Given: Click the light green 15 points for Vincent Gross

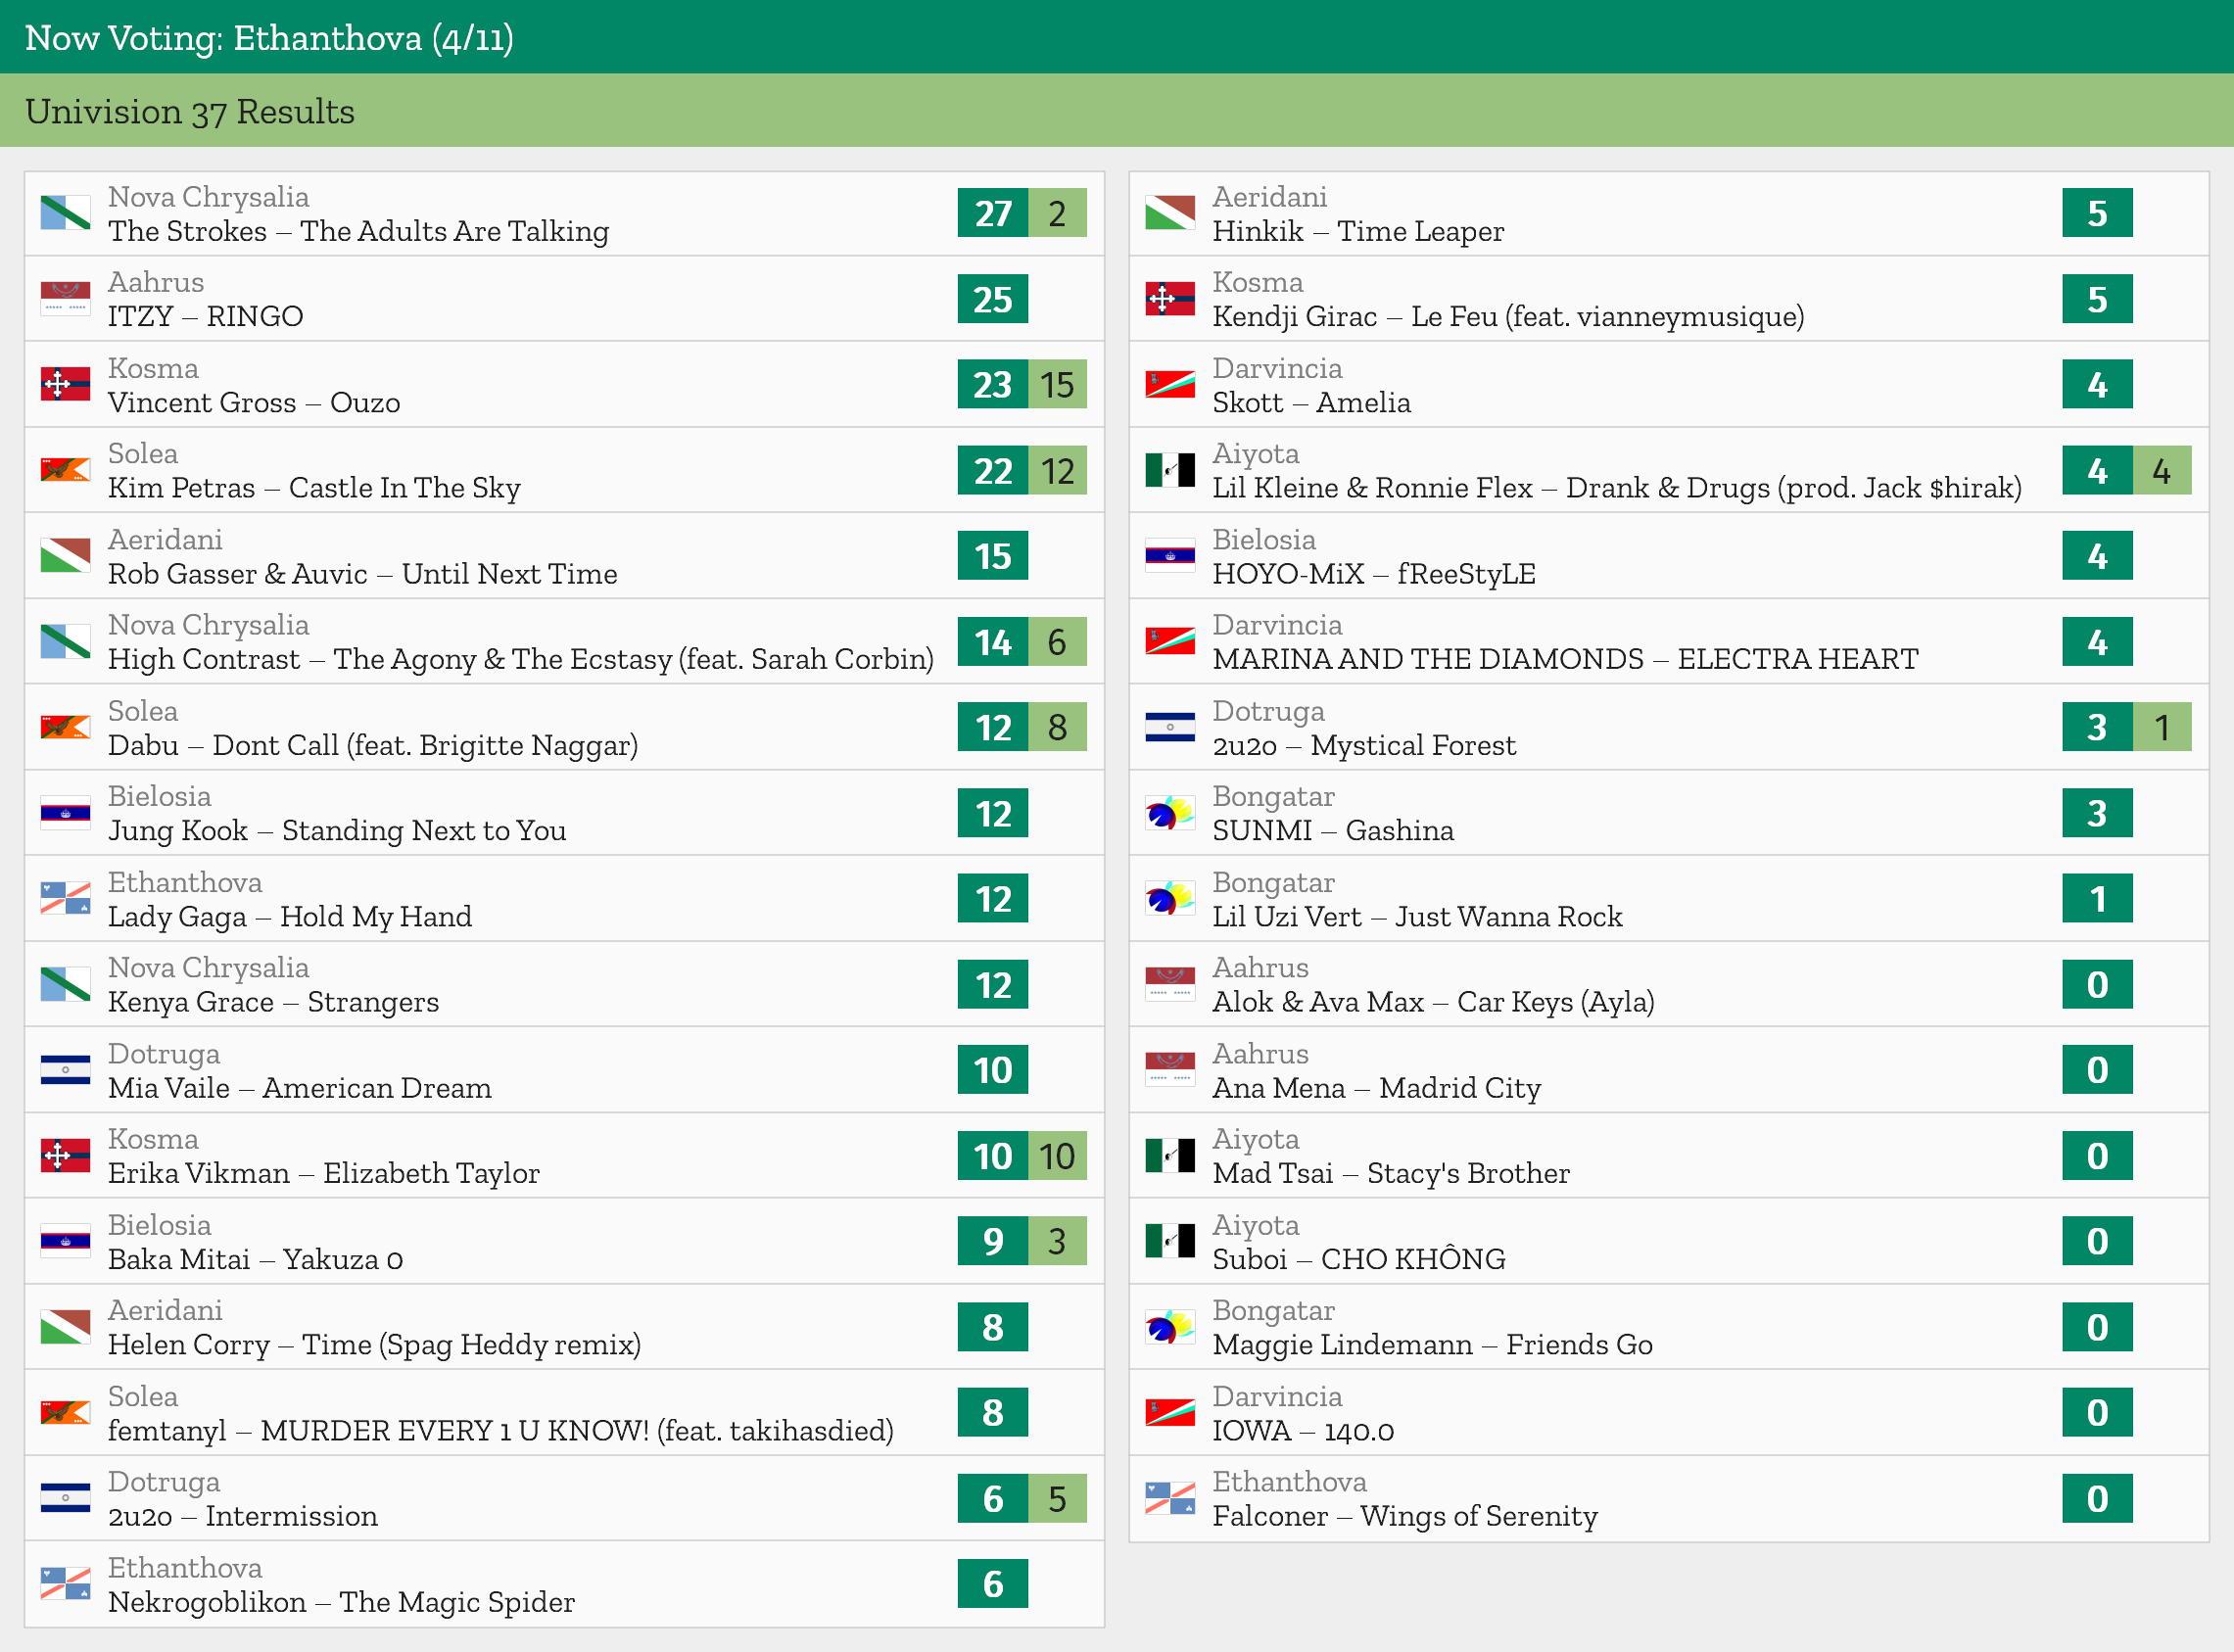Looking at the screenshot, I should coord(1057,385).
